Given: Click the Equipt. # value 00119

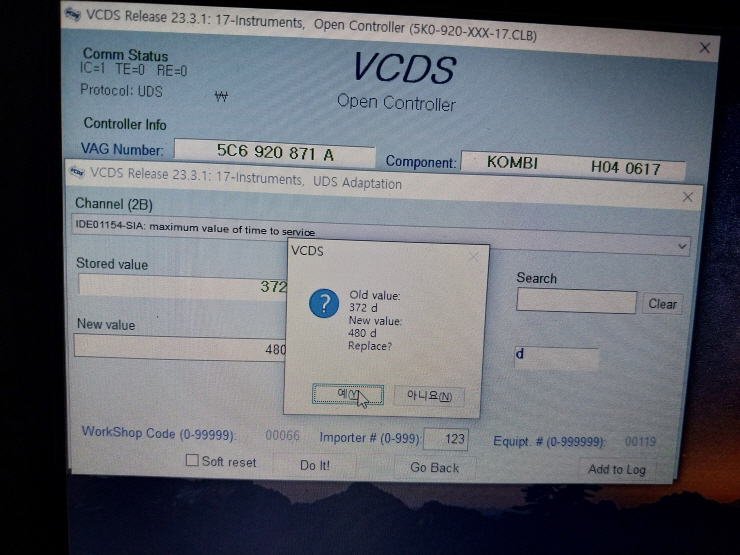Looking at the screenshot, I should click(640, 442).
